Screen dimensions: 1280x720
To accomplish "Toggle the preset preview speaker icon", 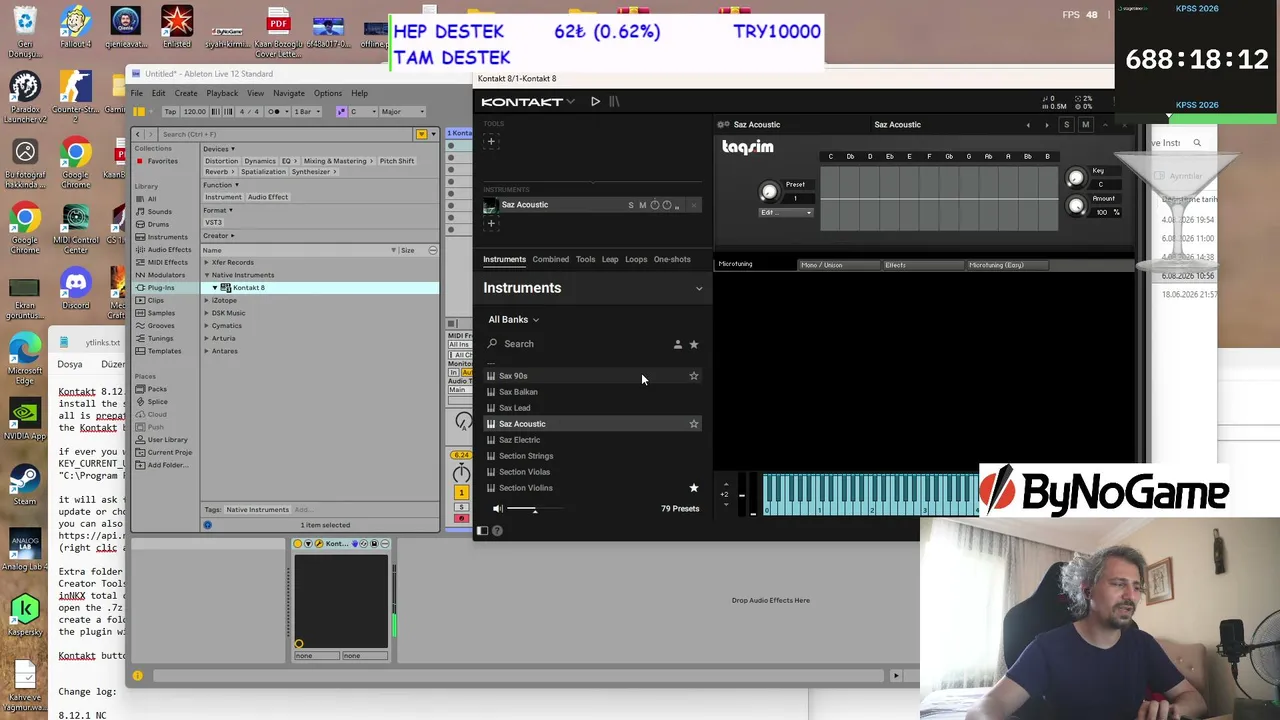I will [497, 509].
